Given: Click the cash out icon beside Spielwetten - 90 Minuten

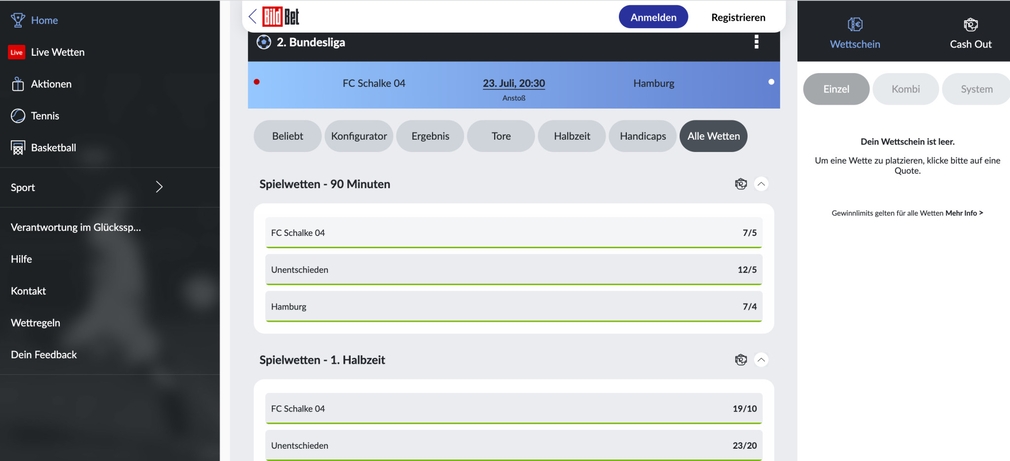Looking at the screenshot, I should pyautogui.click(x=740, y=184).
